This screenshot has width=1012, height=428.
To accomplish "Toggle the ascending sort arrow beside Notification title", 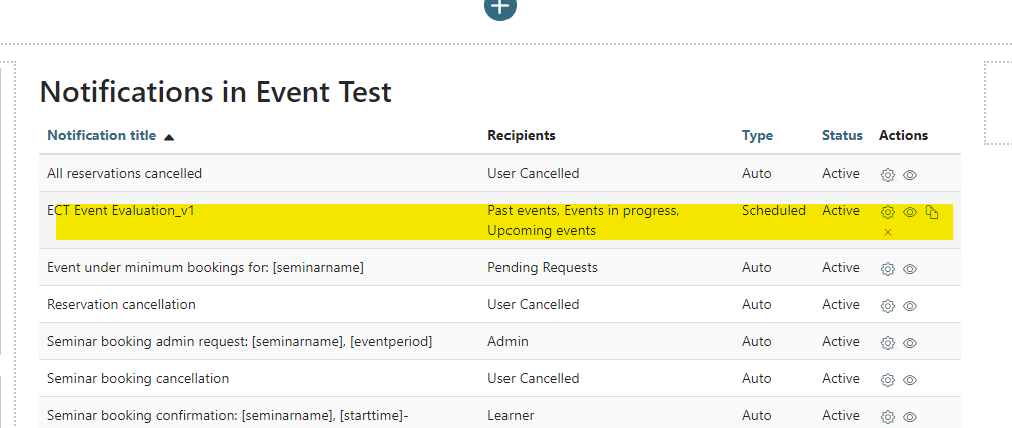I will [169, 137].
